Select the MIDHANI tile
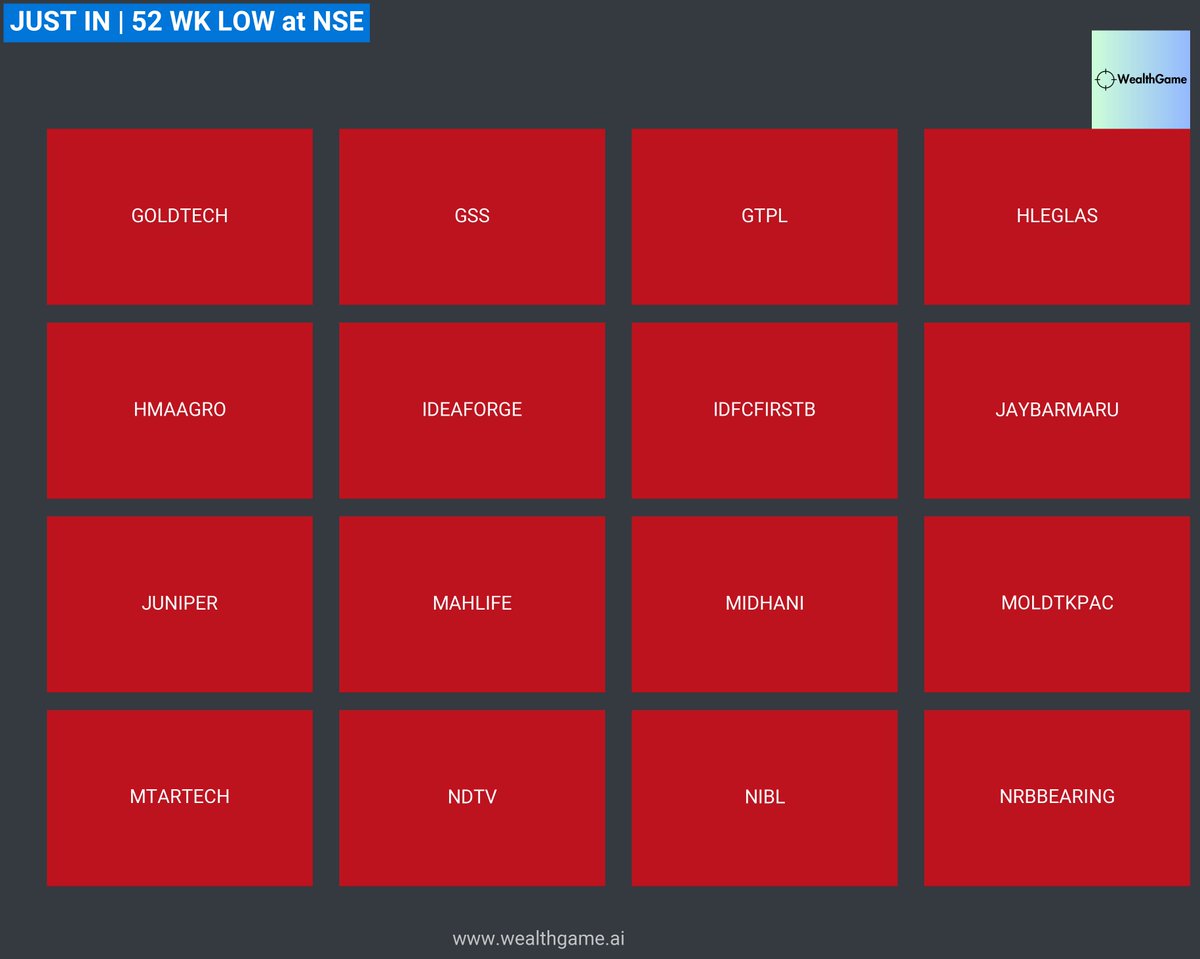Screen dimensions: 1200x959 [765, 604]
